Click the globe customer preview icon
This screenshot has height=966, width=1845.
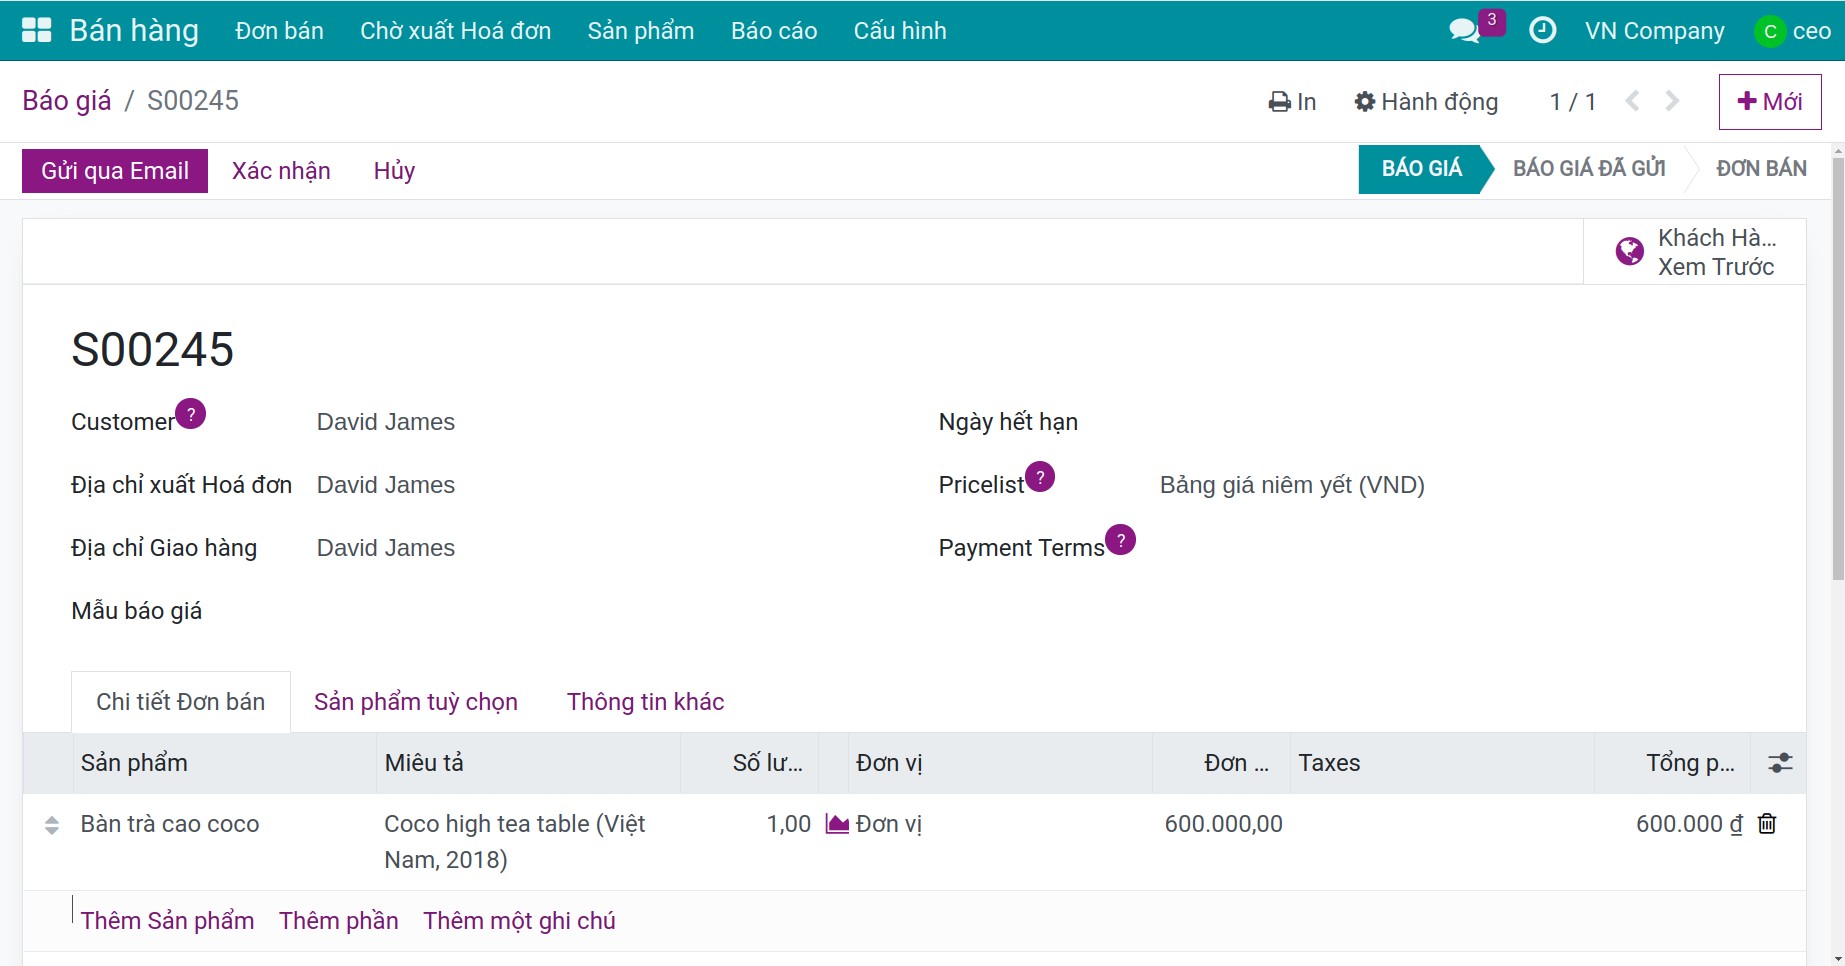1629,251
